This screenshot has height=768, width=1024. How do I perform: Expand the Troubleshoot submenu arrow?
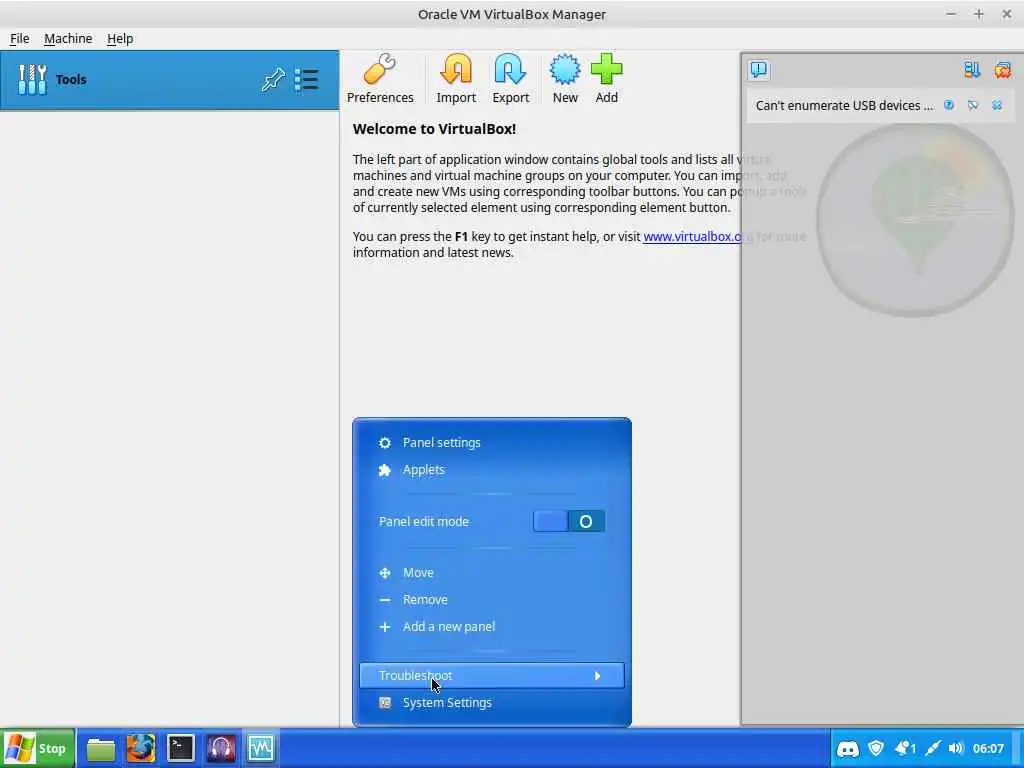tap(597, 676)
